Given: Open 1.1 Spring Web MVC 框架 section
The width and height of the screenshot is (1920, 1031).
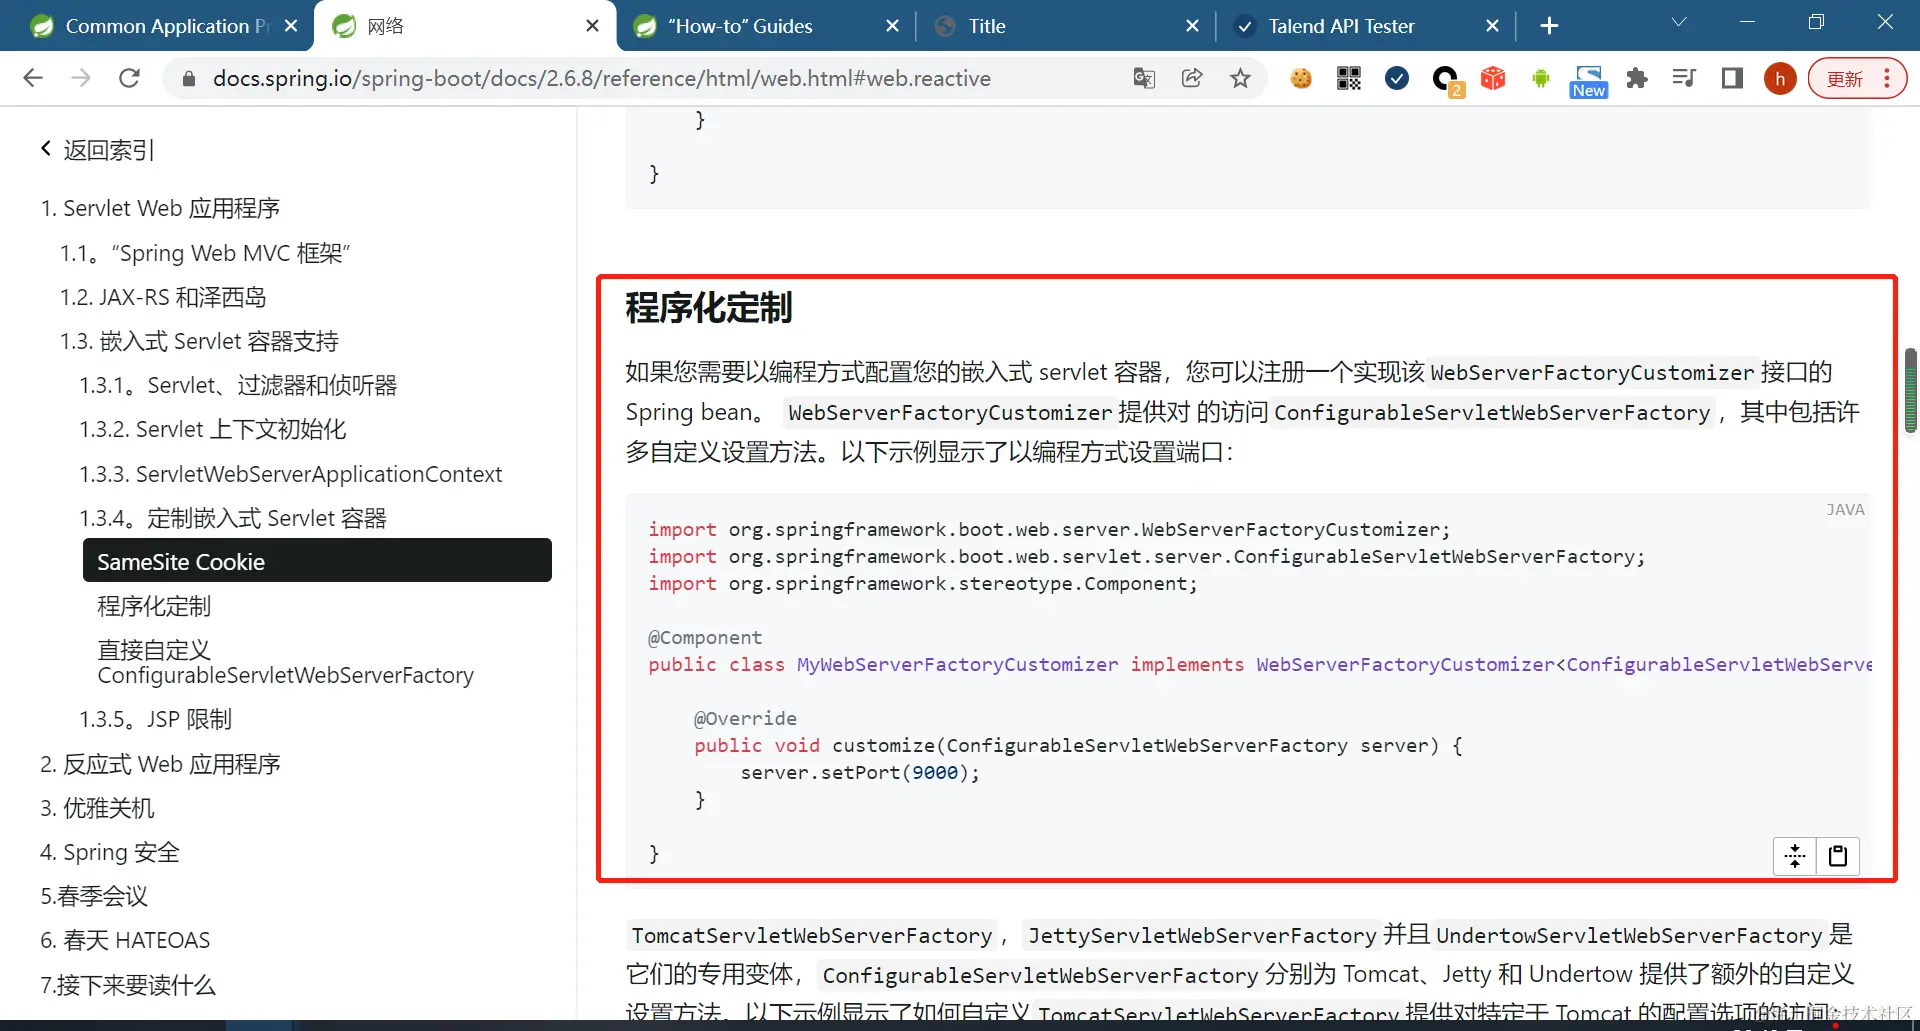Looking at the screenshot, I should [x=205, y=253].
